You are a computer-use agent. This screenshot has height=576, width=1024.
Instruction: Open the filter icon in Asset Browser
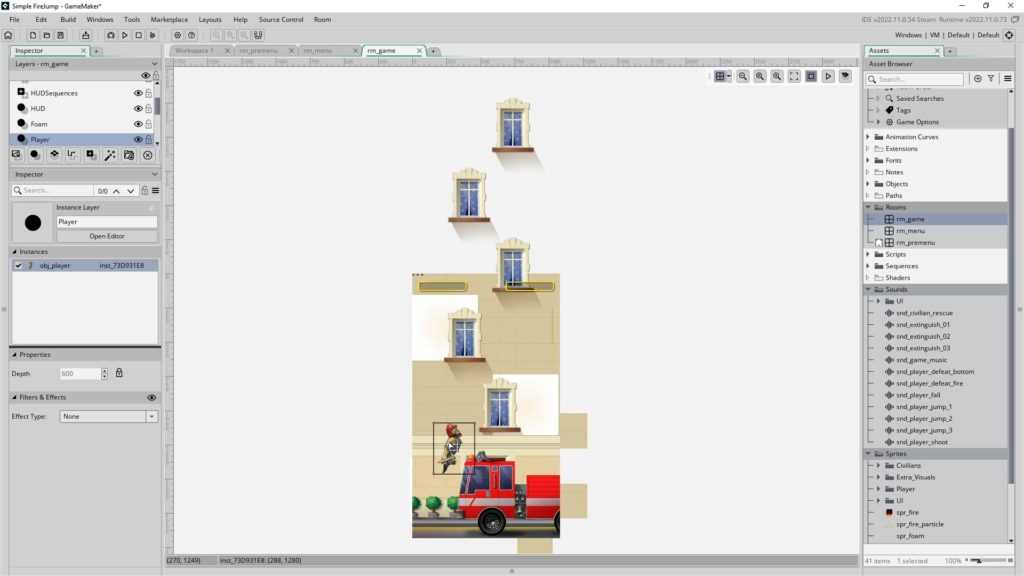point(991,78)
